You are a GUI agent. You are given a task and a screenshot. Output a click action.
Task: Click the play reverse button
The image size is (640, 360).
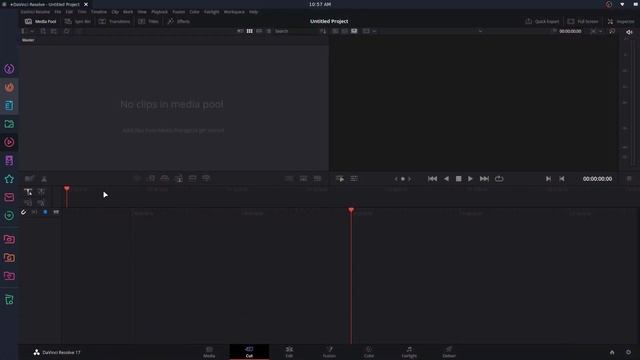(x=447, y=179)
